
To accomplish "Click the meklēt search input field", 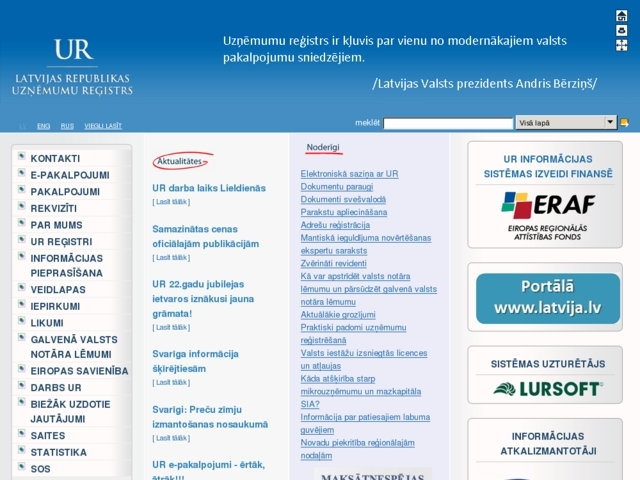I will coord(448,123).
